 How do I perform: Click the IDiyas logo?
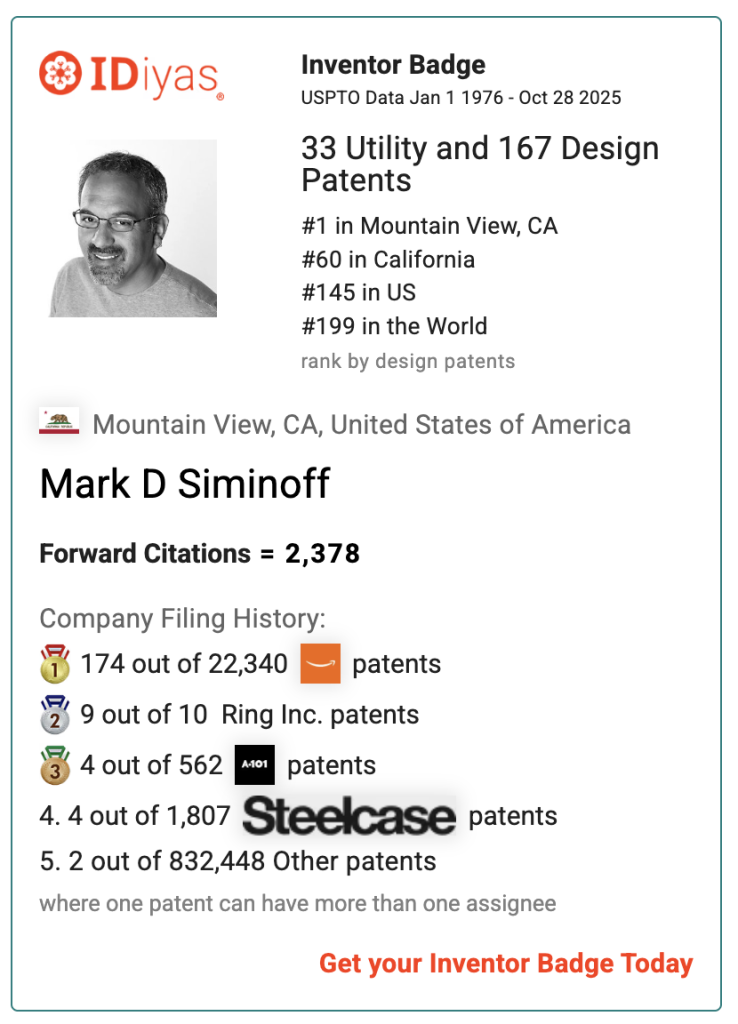point(131,75)
